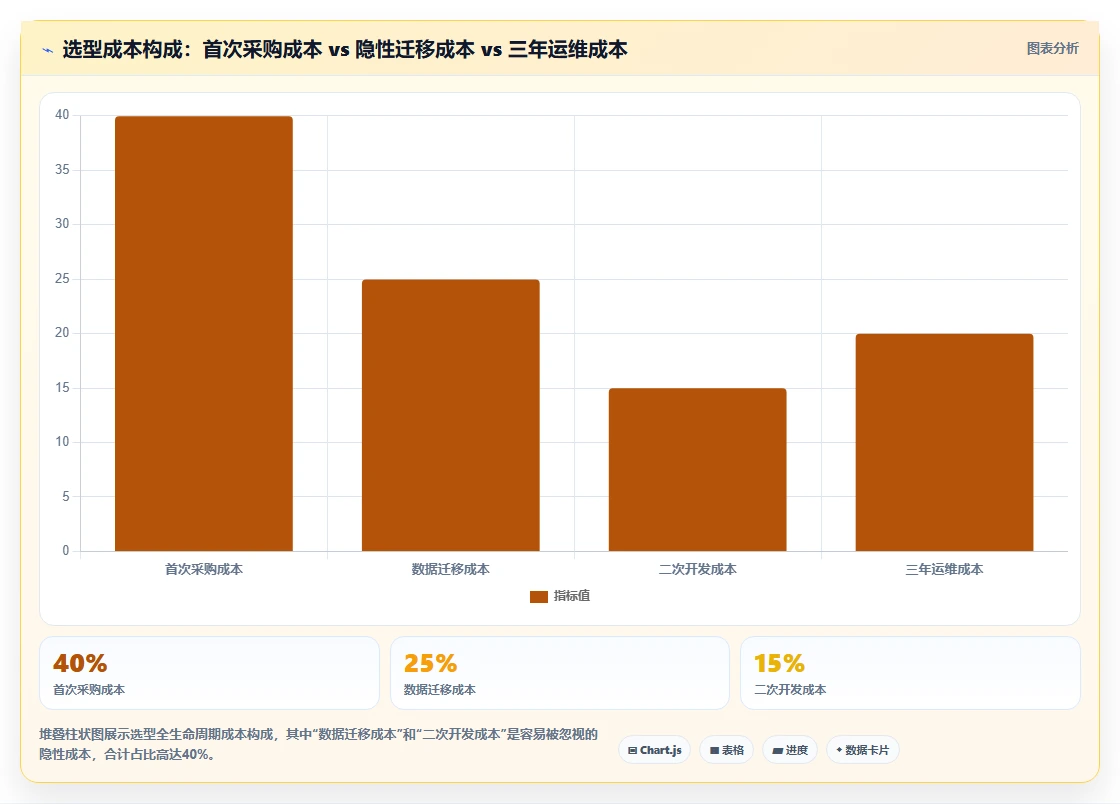Click the y-axis value 25
This screenshot has width=1120, height=804.
point(62,278)
